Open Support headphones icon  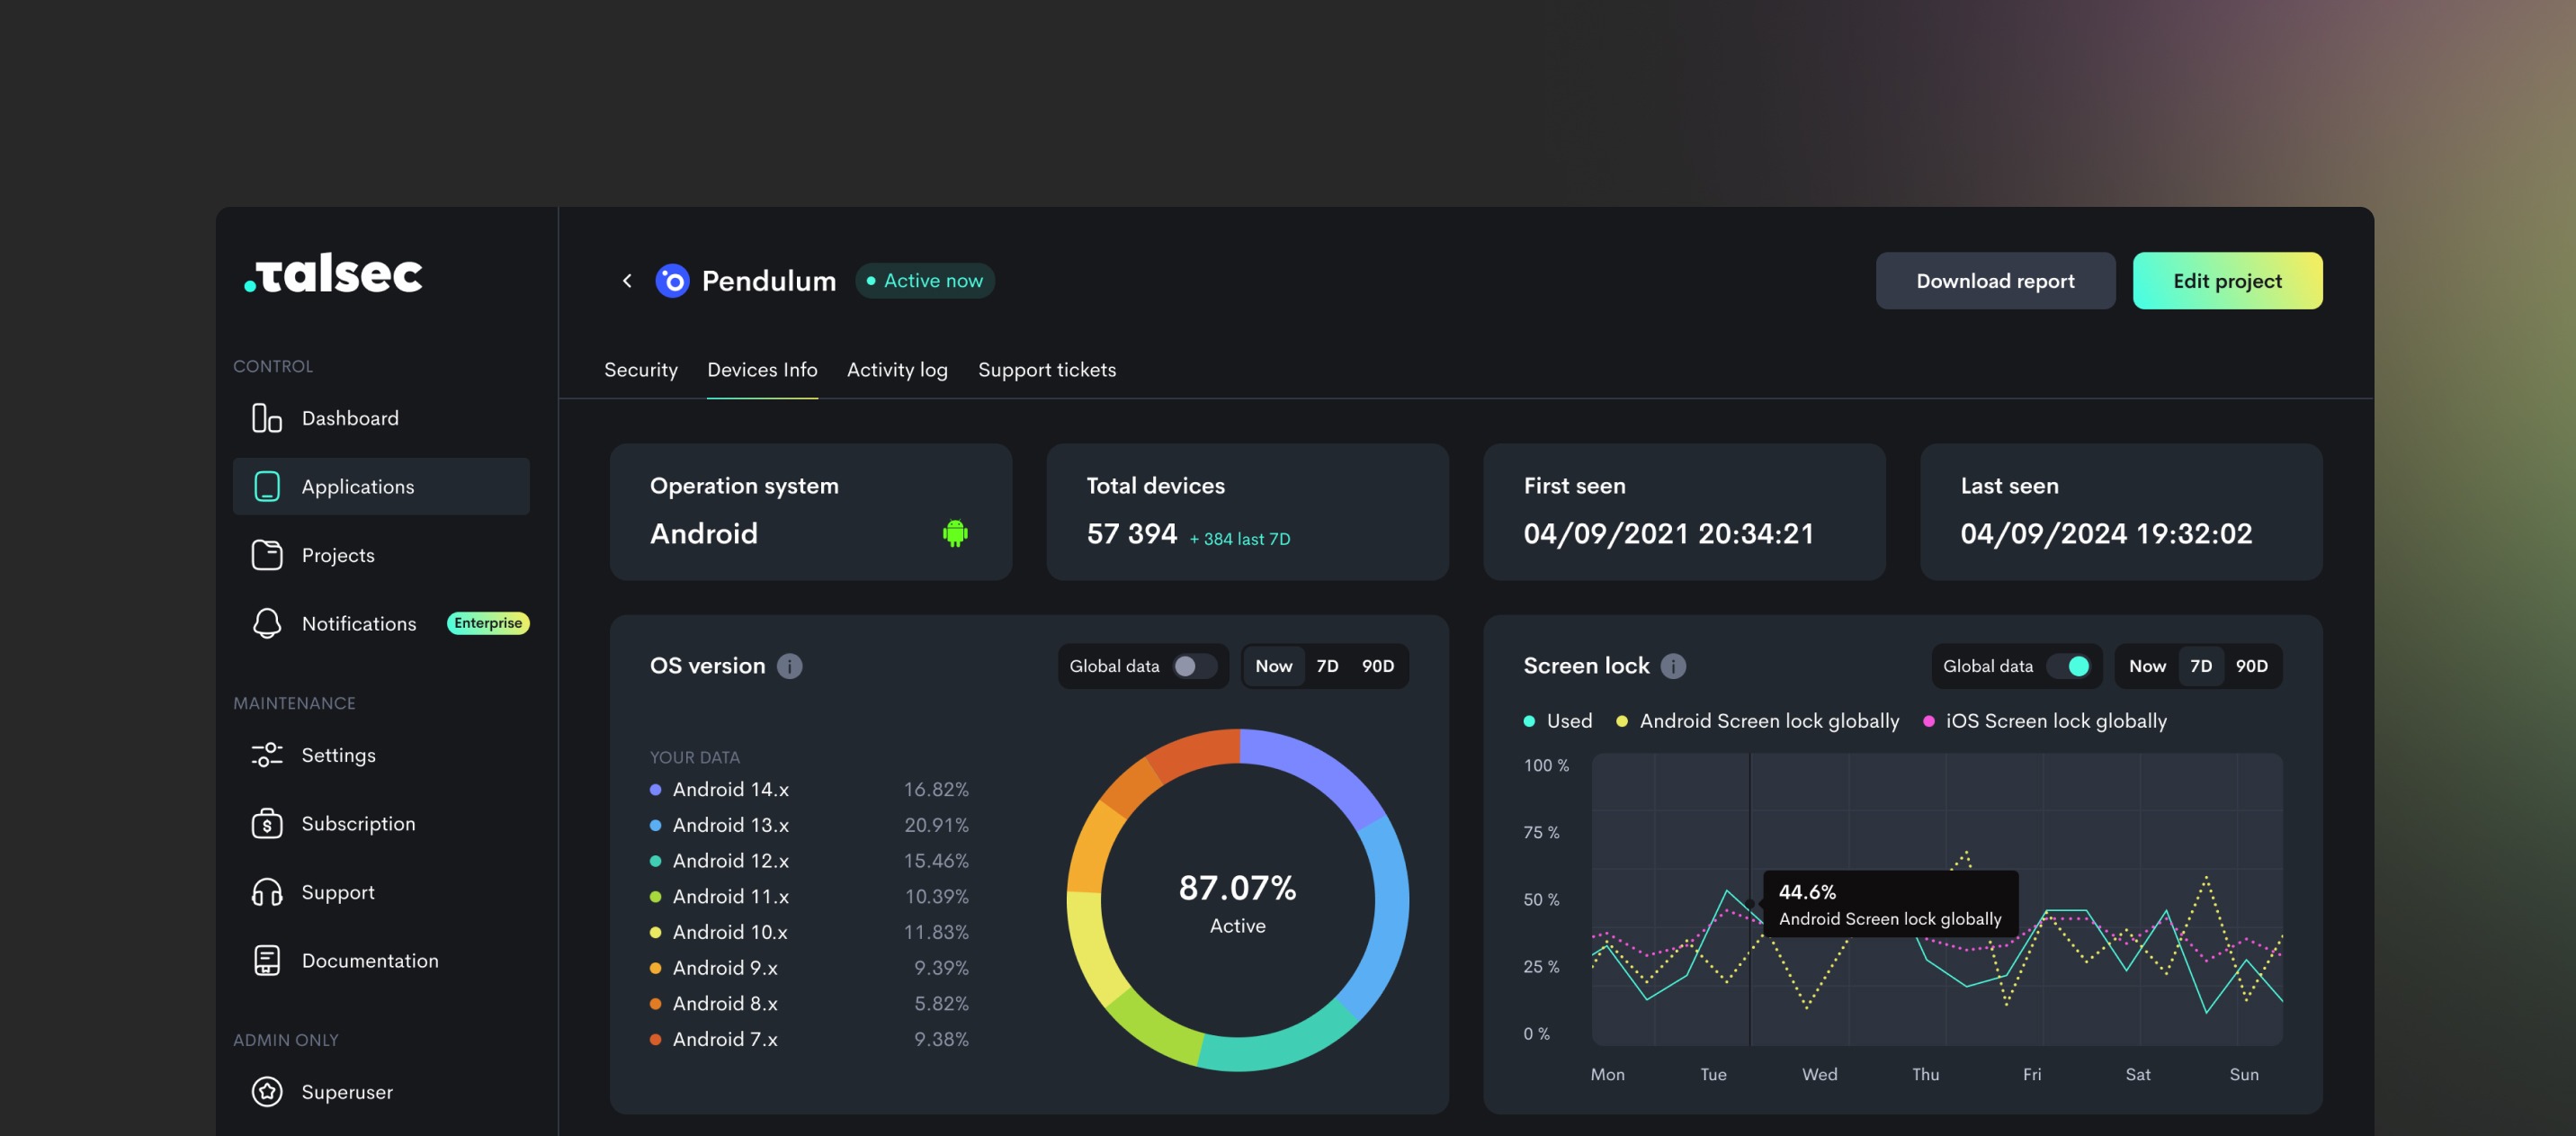click(x=266, y=892)
